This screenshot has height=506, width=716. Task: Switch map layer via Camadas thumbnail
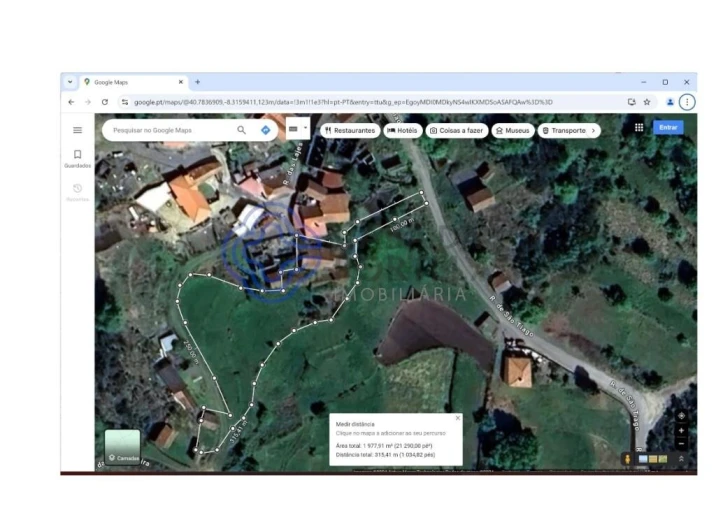click(123, 447)
